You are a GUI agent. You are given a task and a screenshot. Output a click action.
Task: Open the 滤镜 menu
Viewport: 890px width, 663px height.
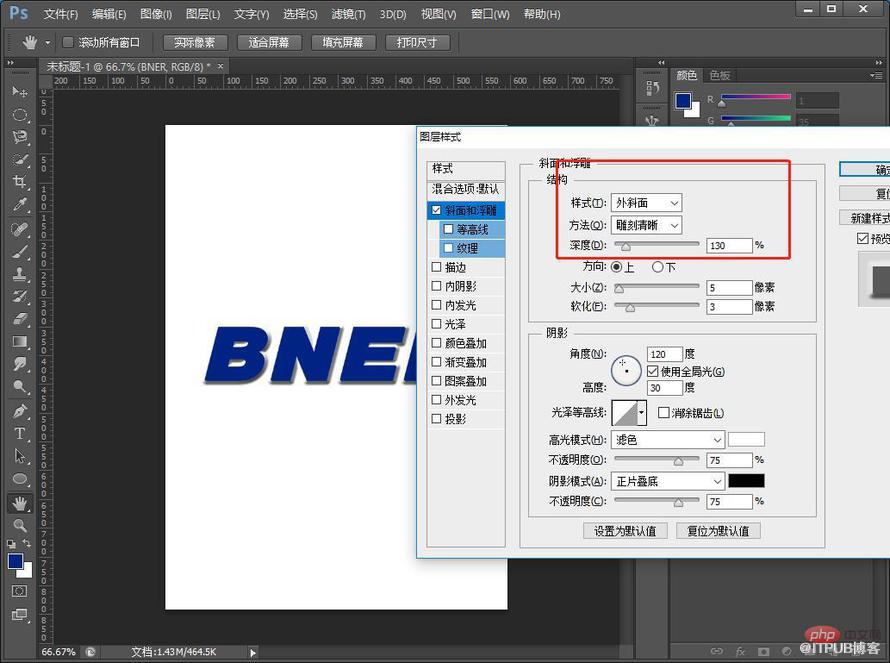click(x=349, y=14)
